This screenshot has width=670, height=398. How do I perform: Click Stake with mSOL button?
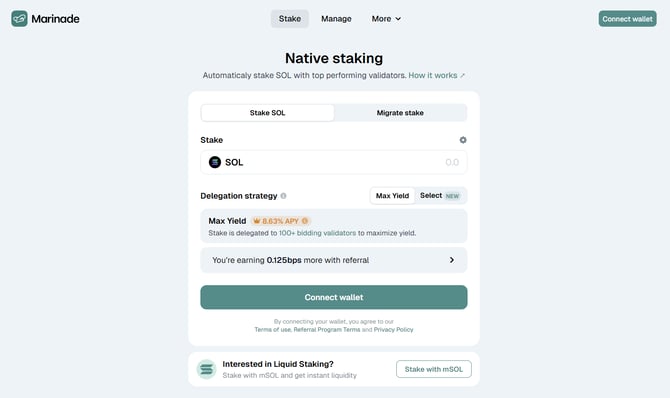tap(434, 369)
